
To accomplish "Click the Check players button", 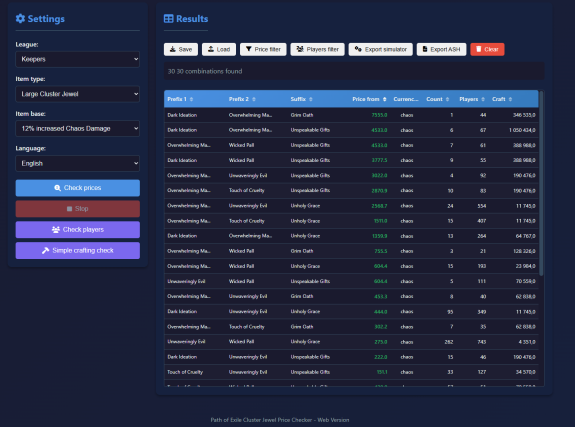I will (x=77, y=230).
